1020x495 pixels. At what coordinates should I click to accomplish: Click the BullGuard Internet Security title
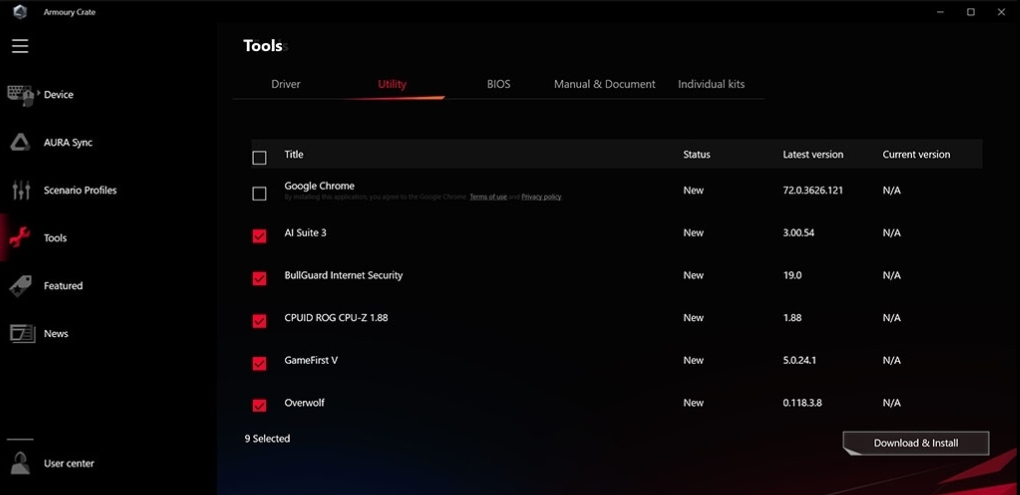click(343, 275)
